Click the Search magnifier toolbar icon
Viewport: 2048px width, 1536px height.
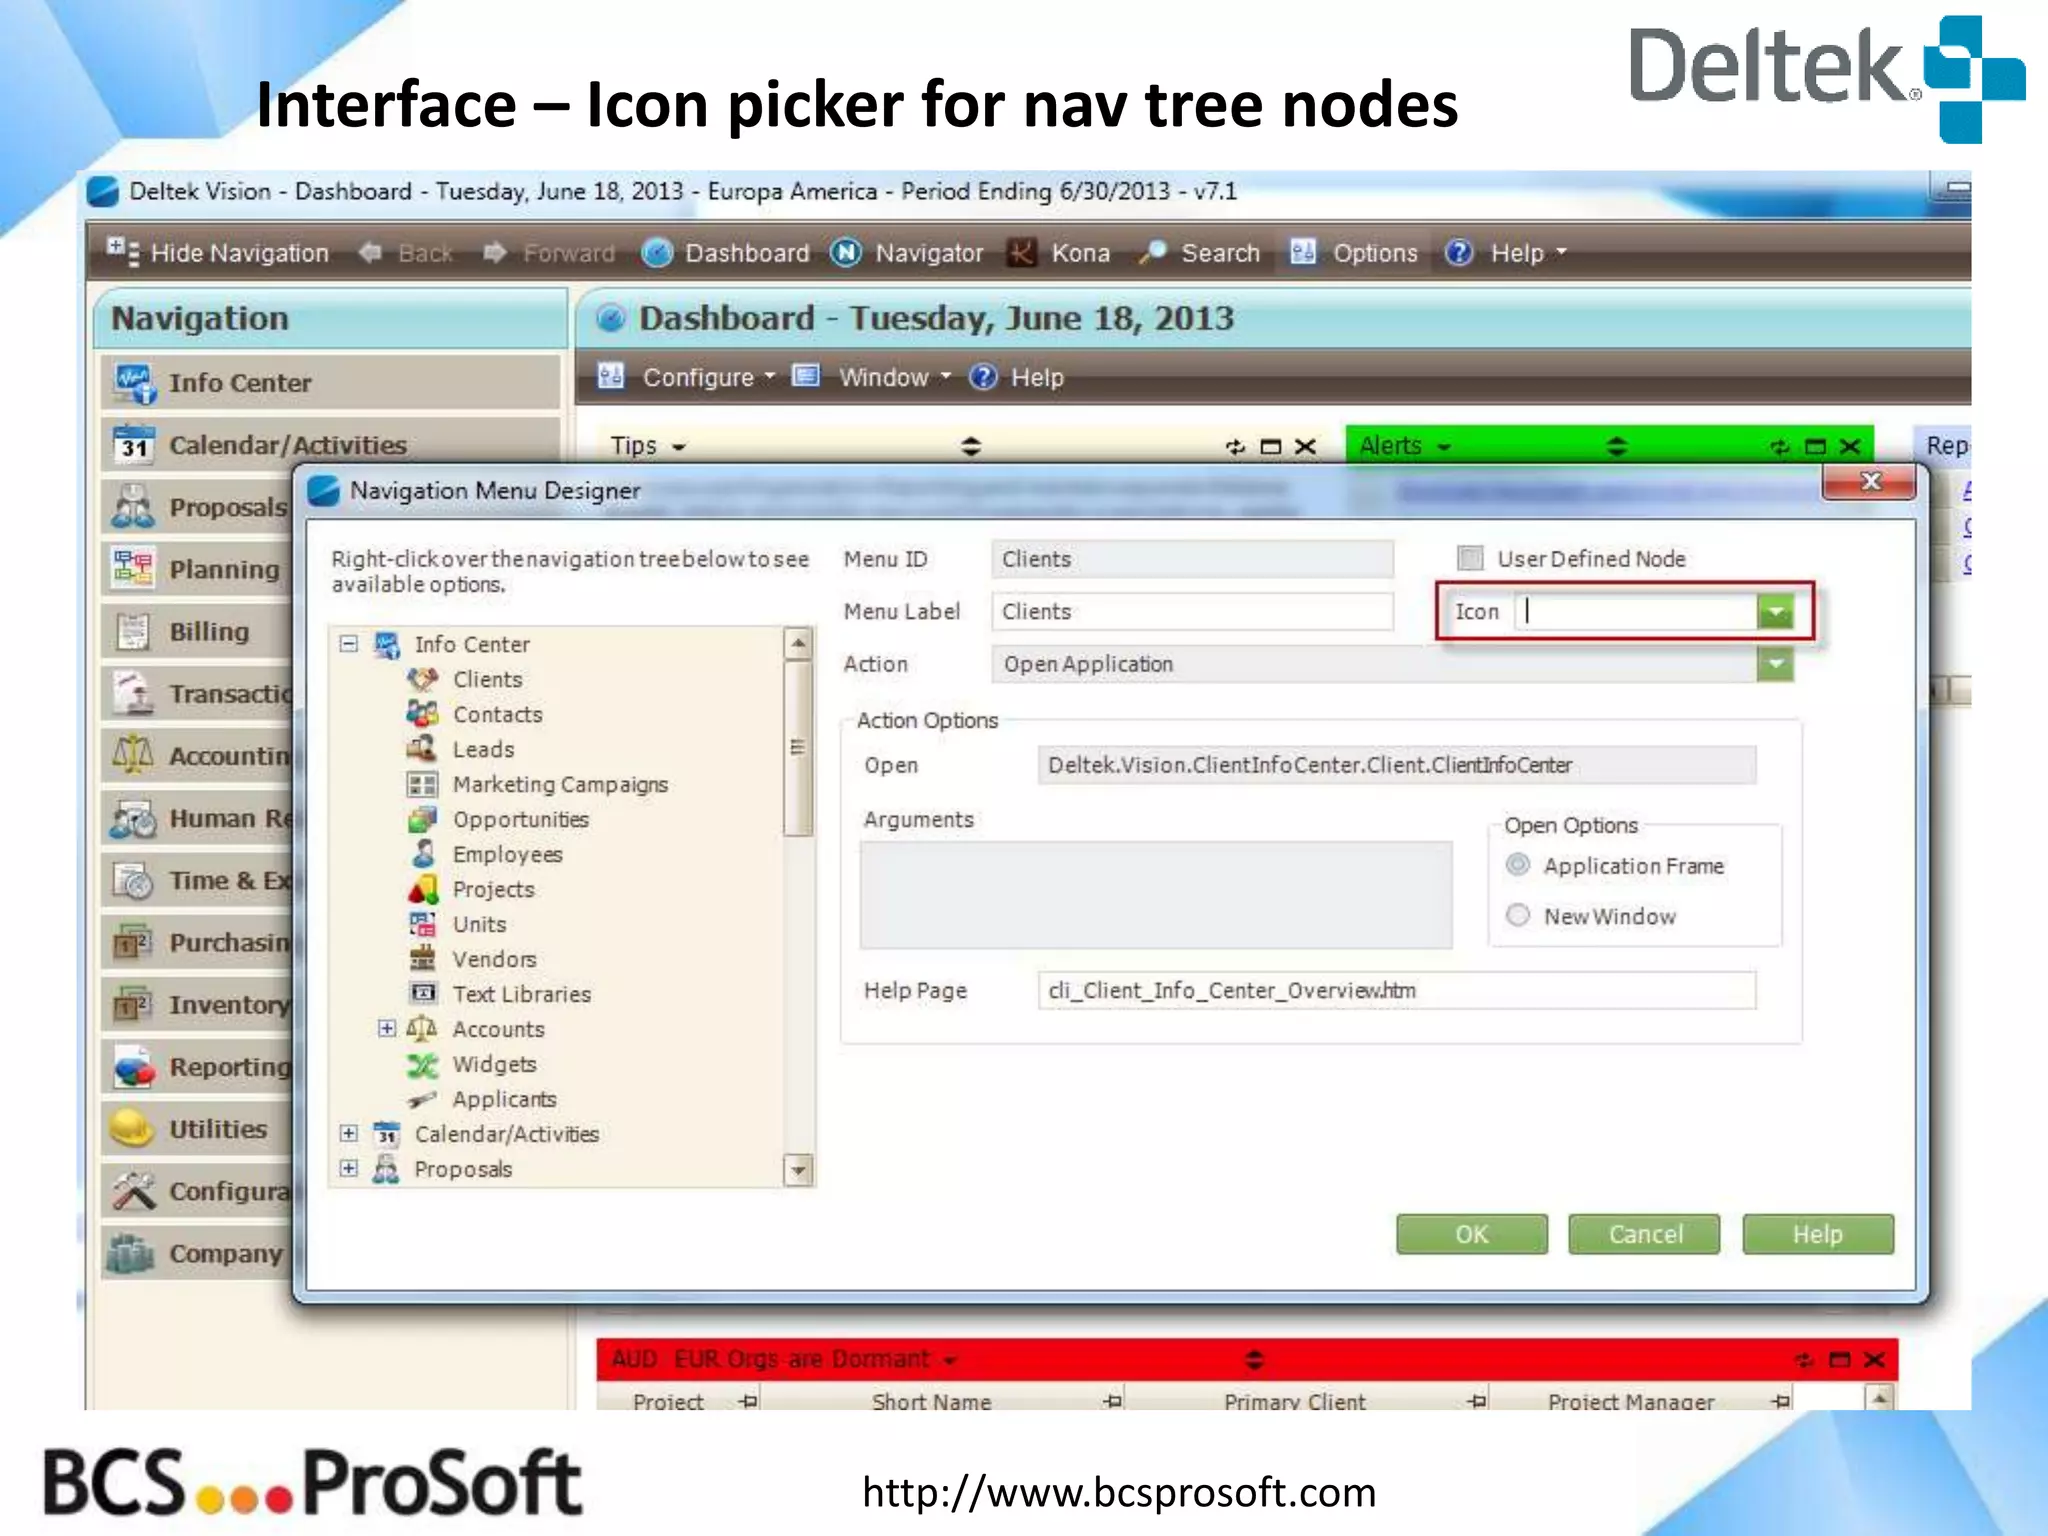tap(1153, 253)
